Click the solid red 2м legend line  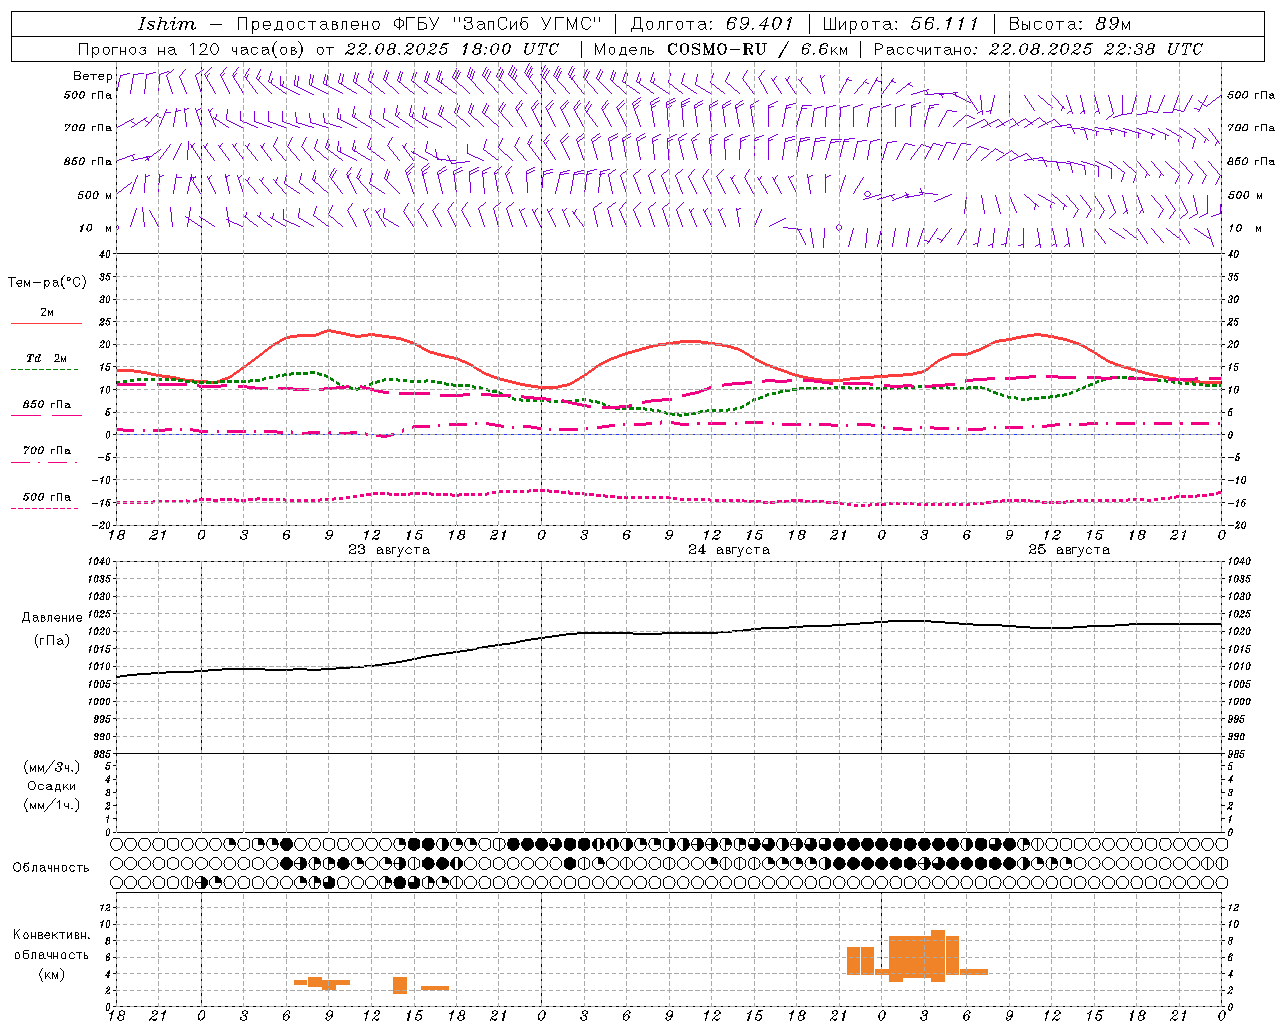coord(46,323)
